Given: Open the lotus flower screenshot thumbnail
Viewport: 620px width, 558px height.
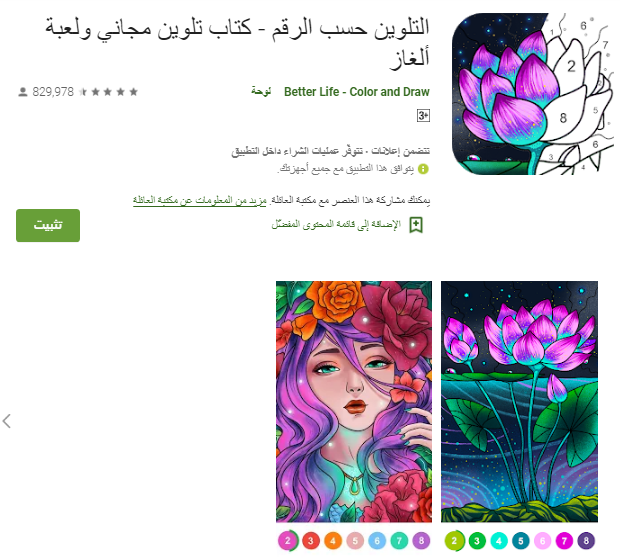Looking at the screenshot, I should 519,401.
